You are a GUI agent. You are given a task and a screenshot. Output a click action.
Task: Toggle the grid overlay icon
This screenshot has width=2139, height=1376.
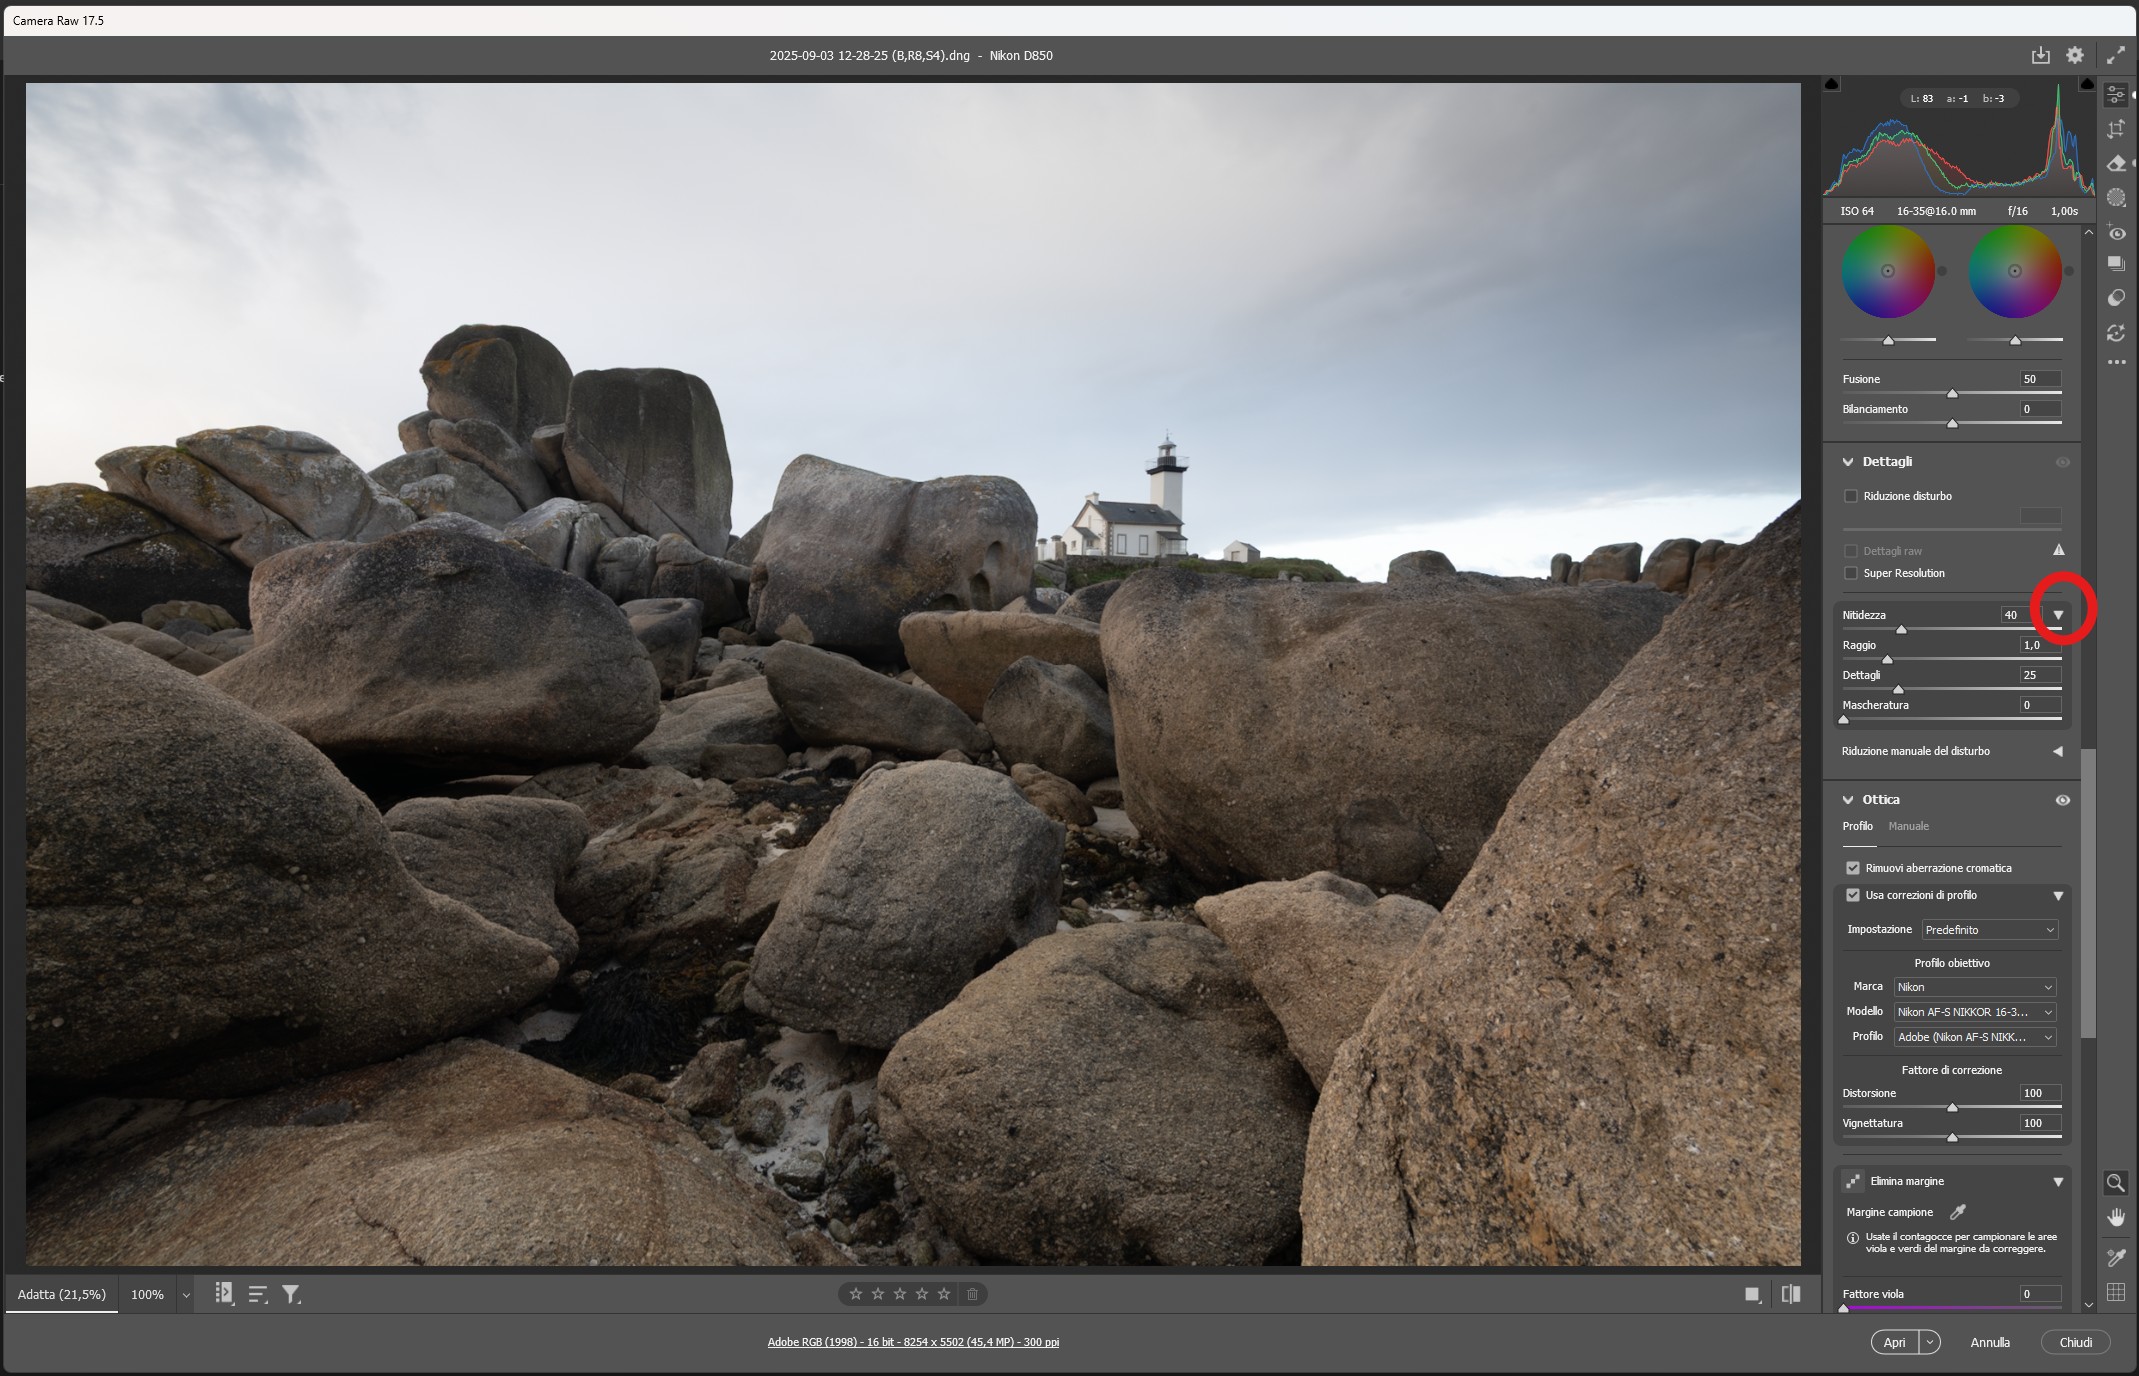tap(2116, 1292)
